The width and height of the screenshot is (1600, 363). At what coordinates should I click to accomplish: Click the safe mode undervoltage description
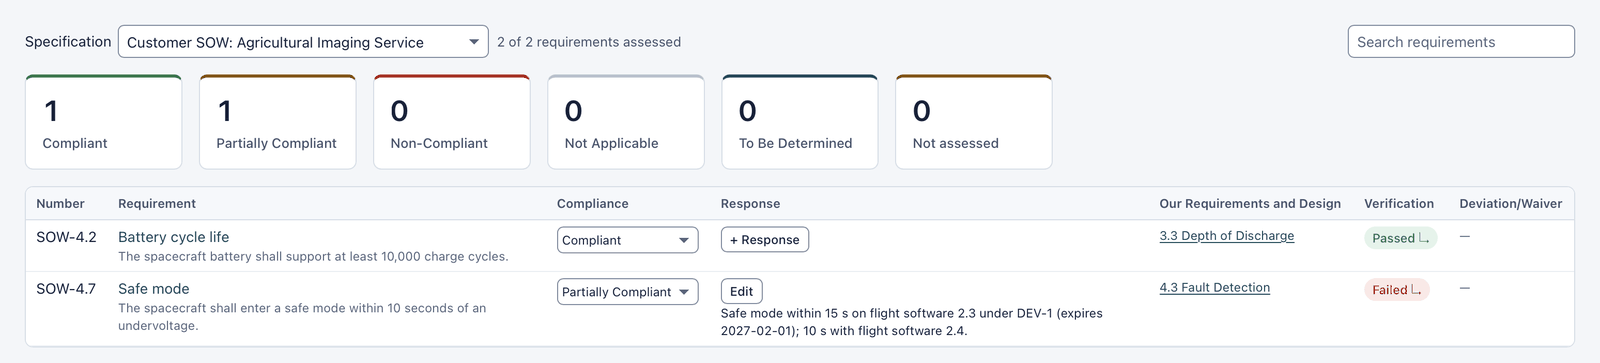tap(302, 317)
